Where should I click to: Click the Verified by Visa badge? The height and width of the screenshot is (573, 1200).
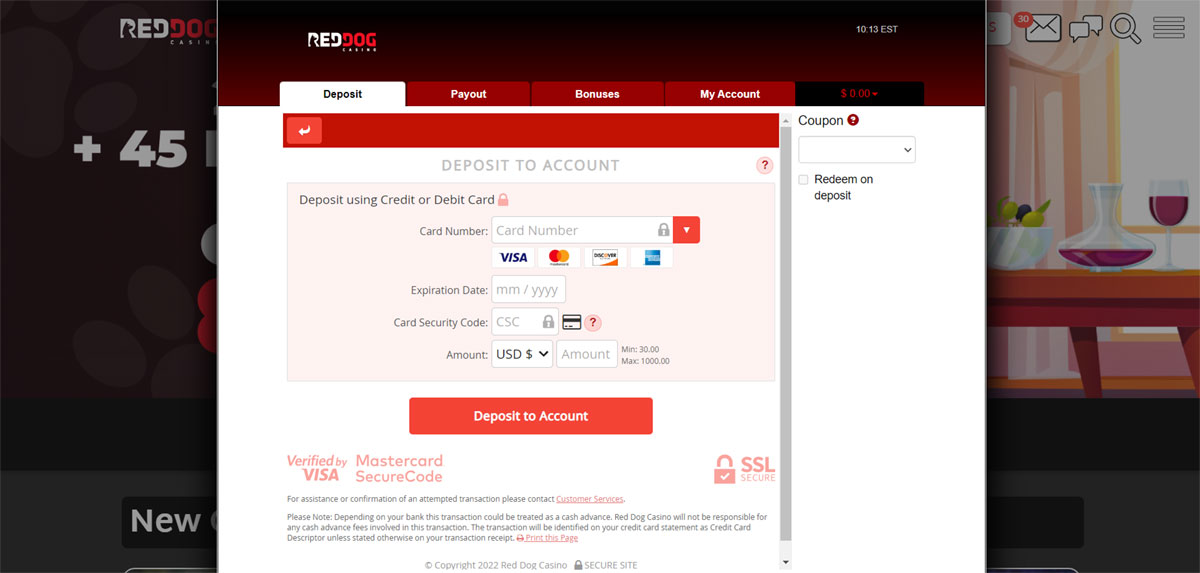[317, 468]
